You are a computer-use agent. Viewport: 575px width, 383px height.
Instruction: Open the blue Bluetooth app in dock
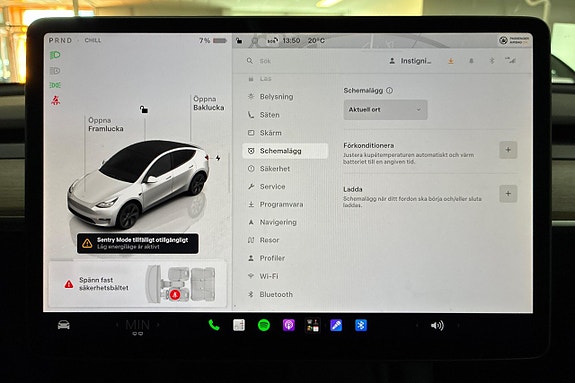tap(360, 325)
